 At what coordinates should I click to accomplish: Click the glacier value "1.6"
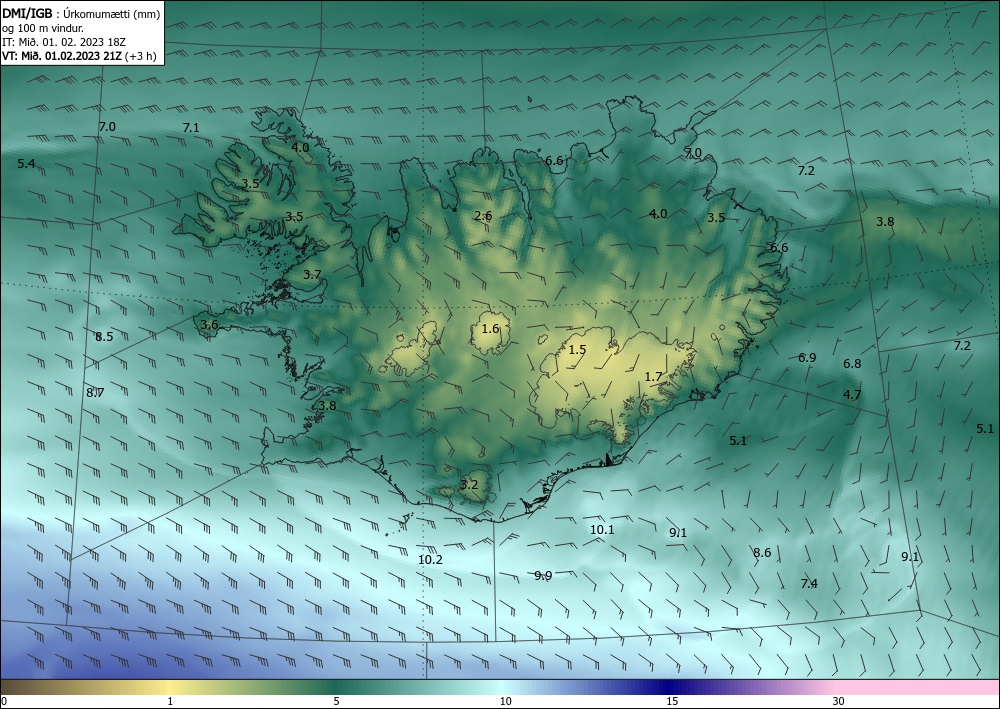490,329
